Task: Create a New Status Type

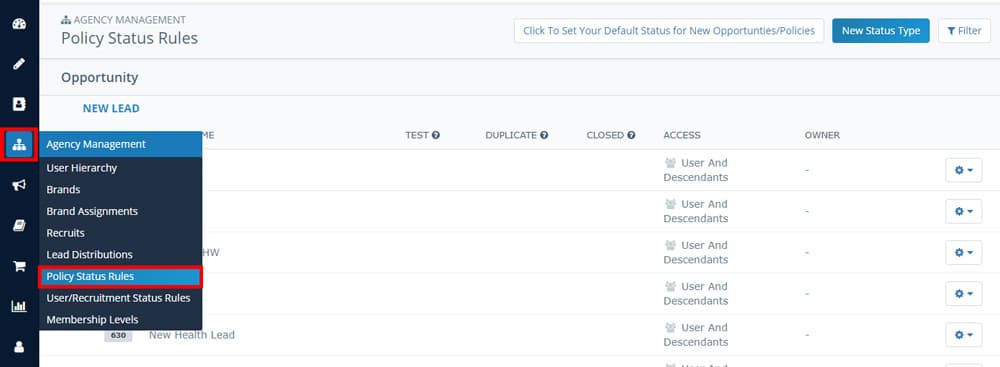Action: [x=881, y=31]
